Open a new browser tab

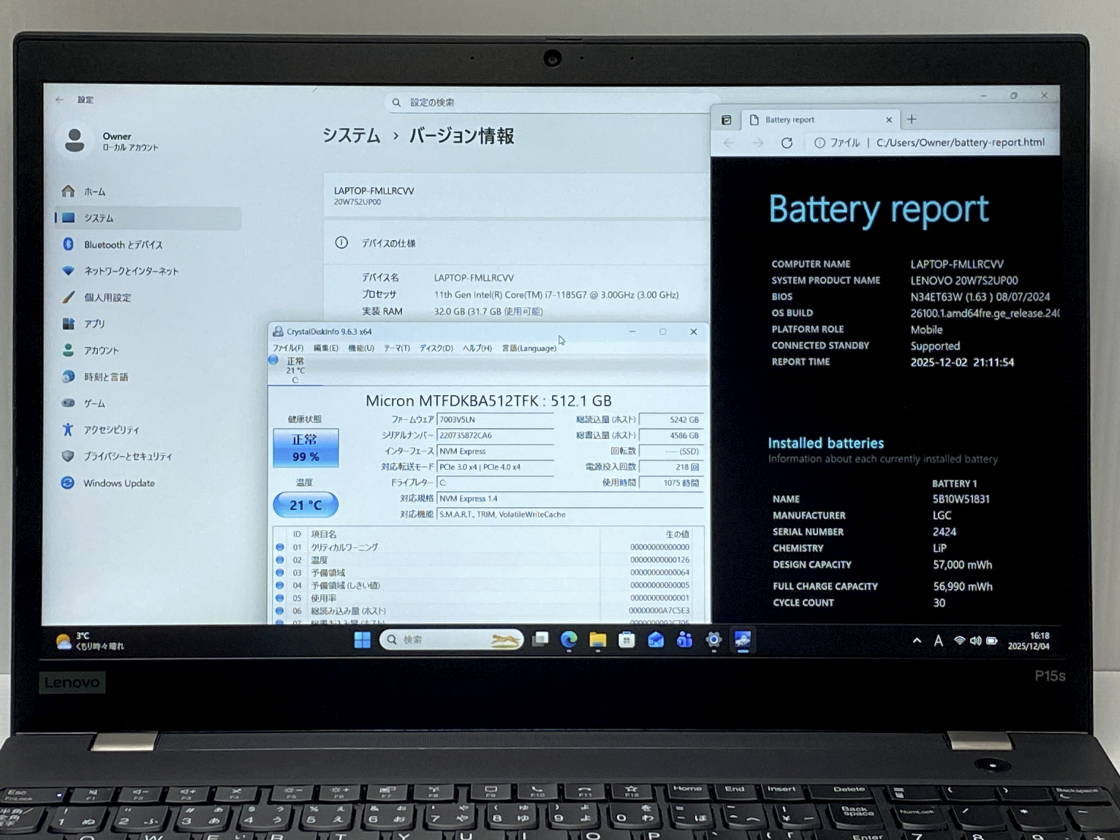click(x=911, y=119)
